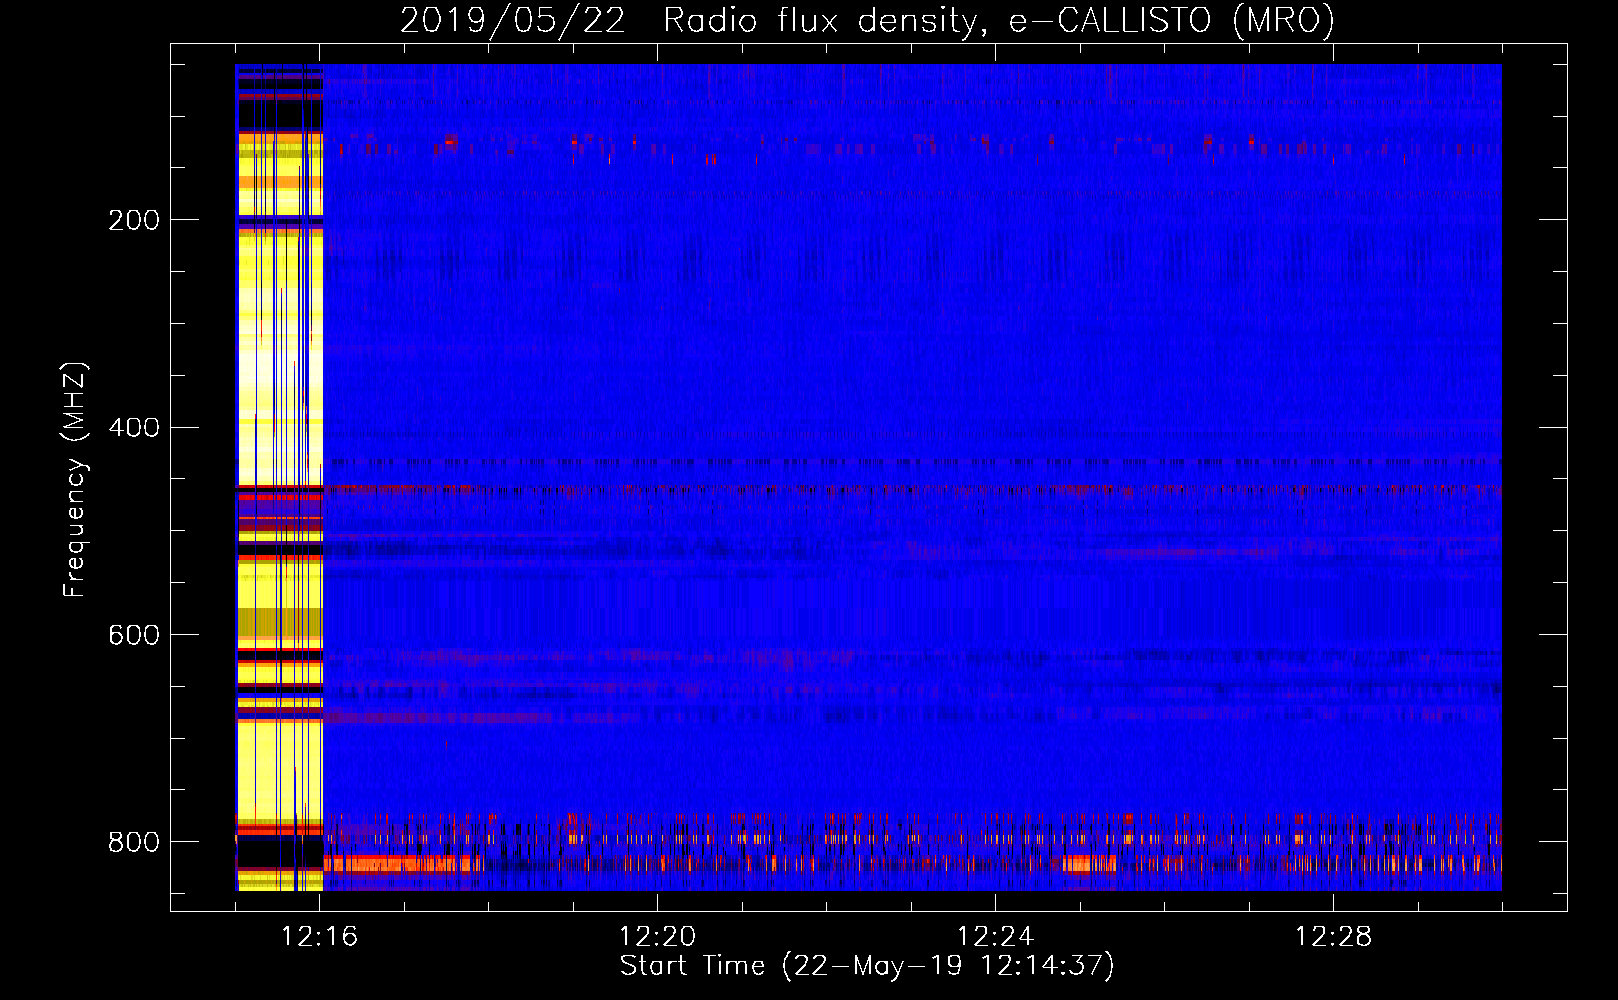Click the plot title 'Radio flux density, e-CALLISTO (MRO)'
The width and height of the screenshot is (1618, 1000).
point(998,20)
